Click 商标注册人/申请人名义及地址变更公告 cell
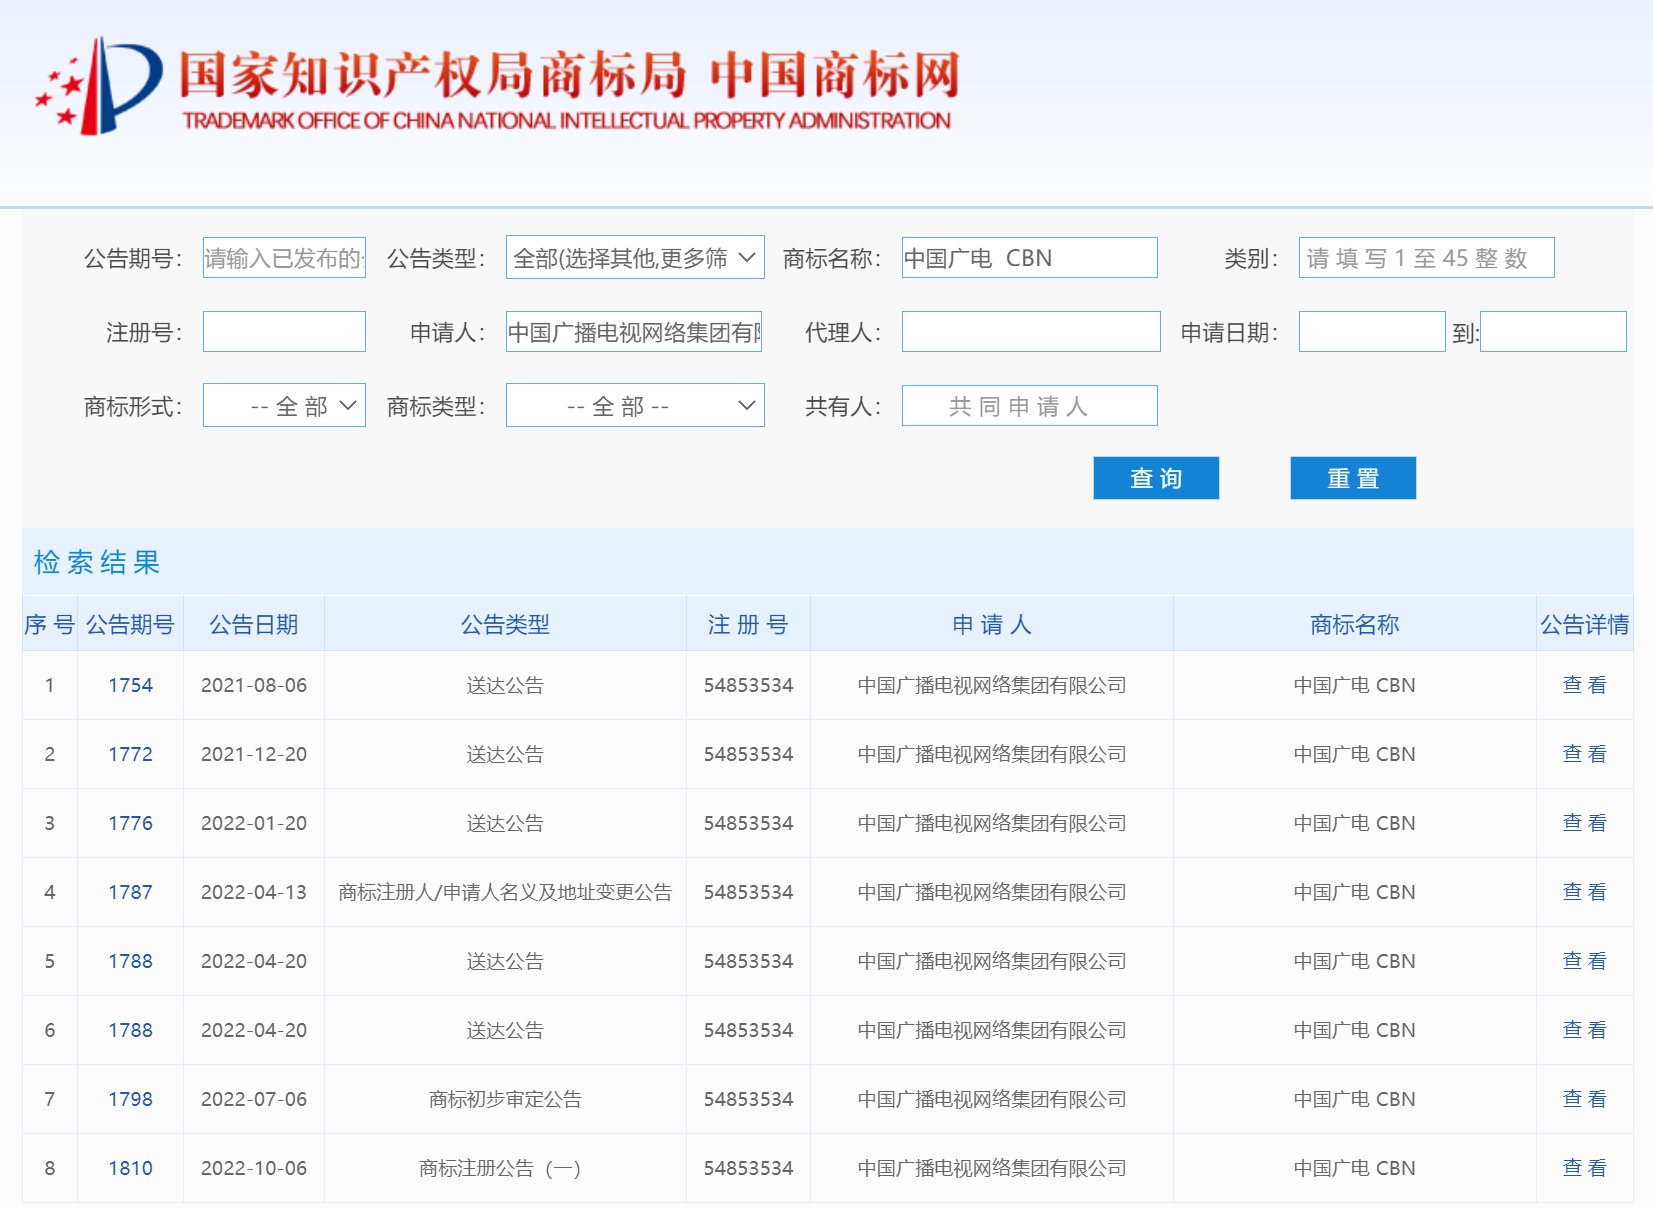The width and height of the screenshot is (1653, 1209). pos(505,892)
